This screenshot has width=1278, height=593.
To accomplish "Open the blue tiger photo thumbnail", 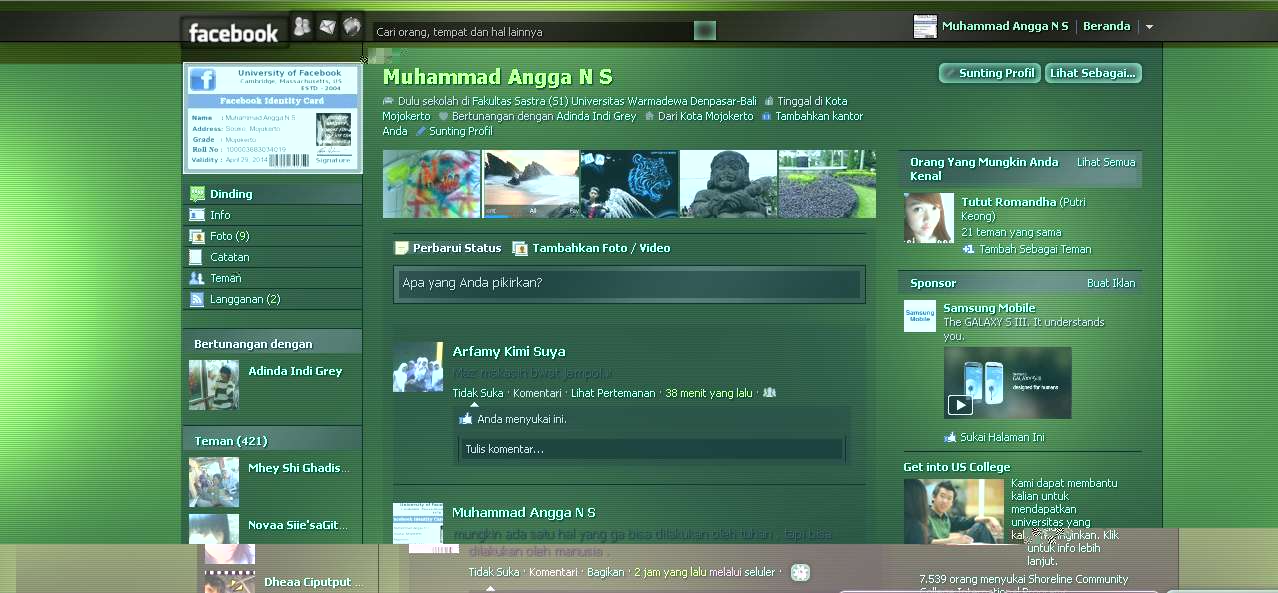I will coord(629,184).
